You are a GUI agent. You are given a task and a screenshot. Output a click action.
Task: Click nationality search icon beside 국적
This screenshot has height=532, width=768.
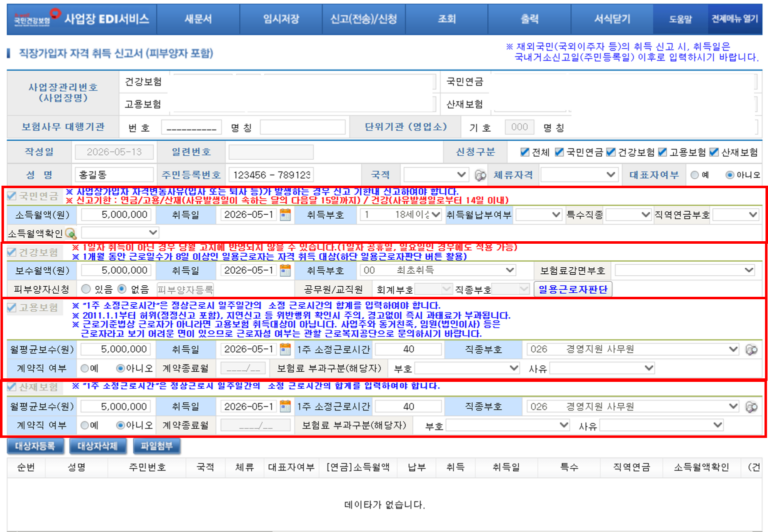480,175
